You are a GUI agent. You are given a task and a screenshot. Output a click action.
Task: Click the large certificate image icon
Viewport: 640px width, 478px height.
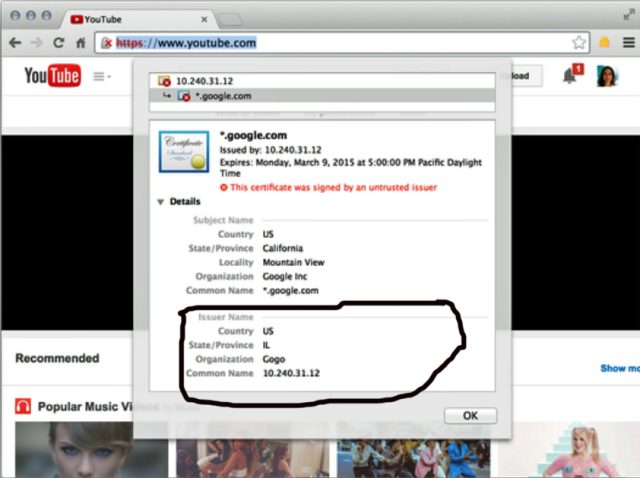(x=184, y=151)
